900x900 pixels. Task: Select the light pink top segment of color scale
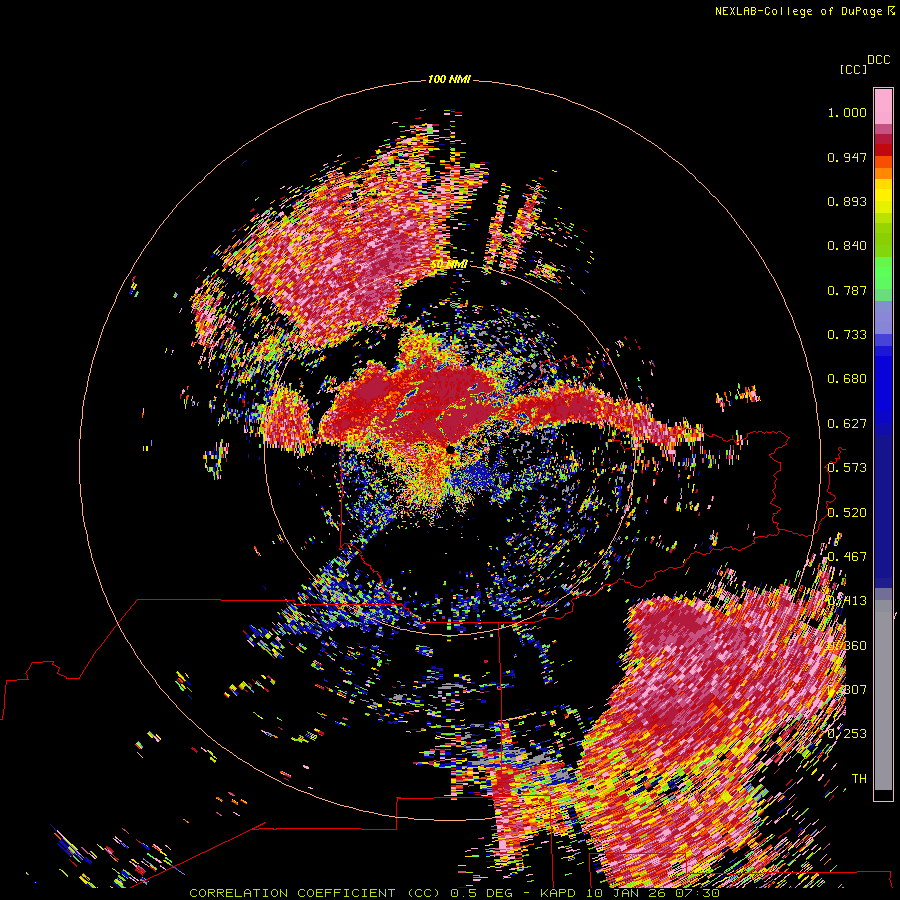(883, 107)
